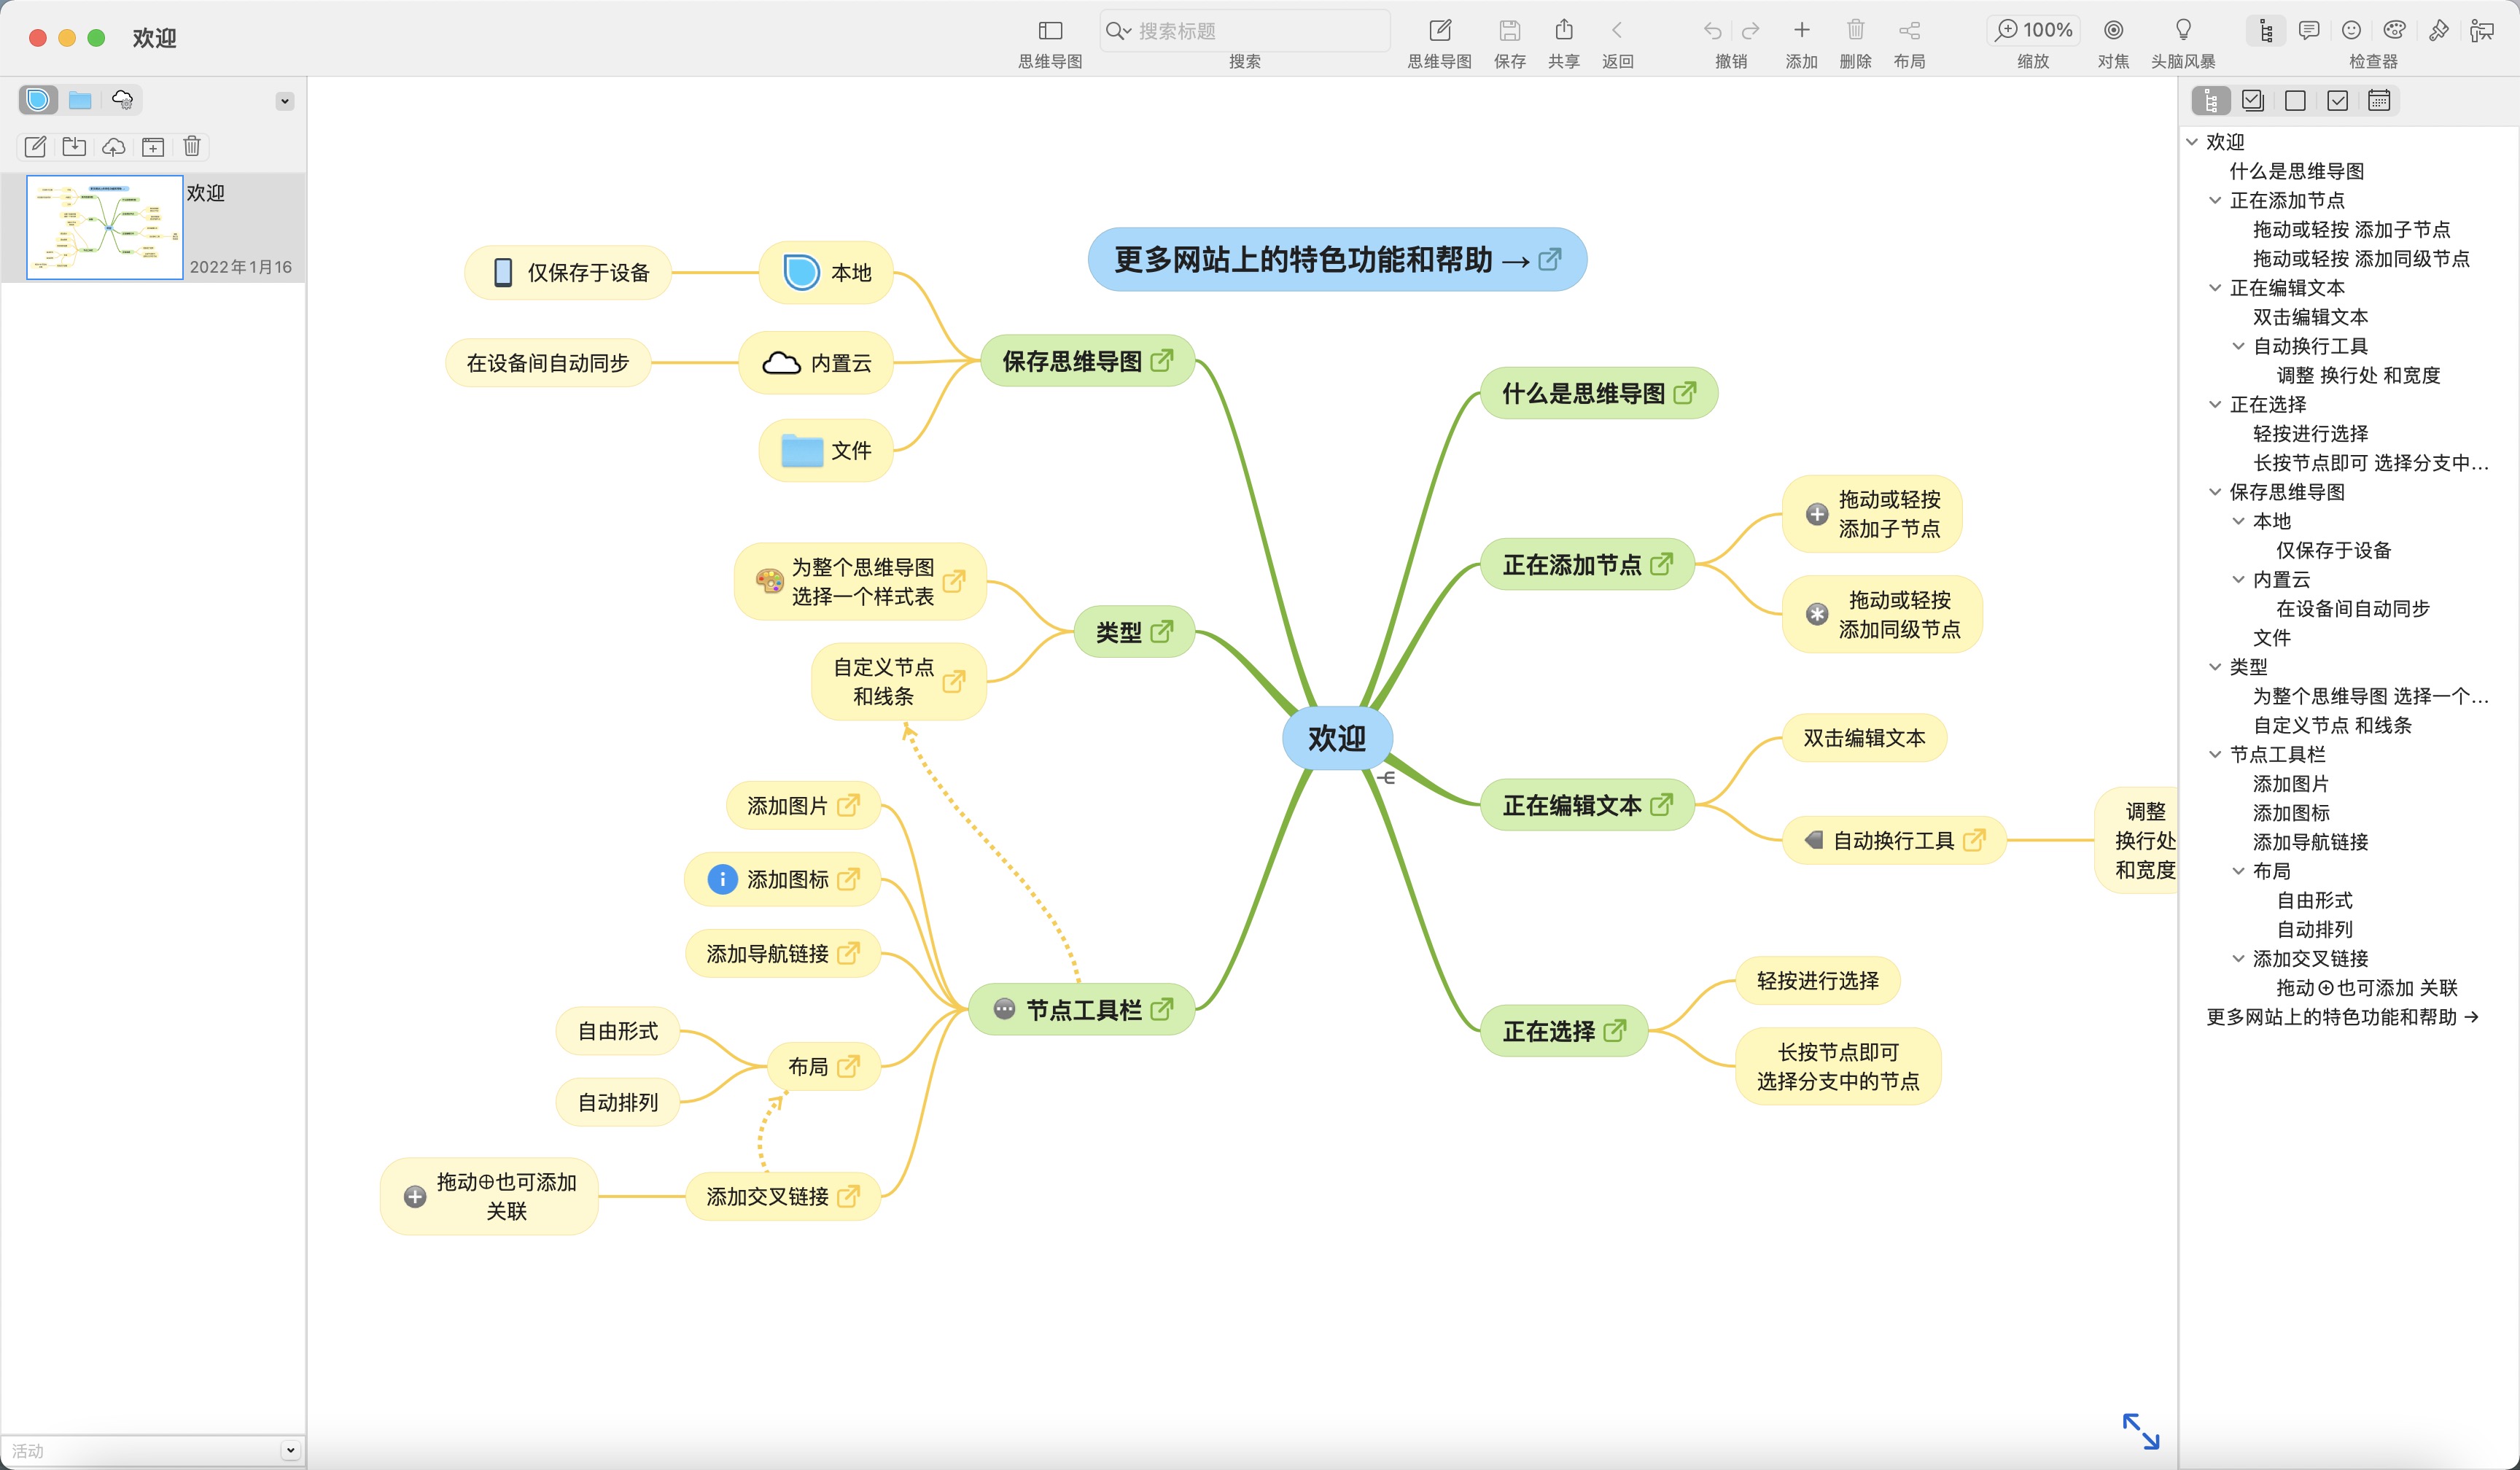Select 什么是思维导图 in outline

(x=2296, y=171)
